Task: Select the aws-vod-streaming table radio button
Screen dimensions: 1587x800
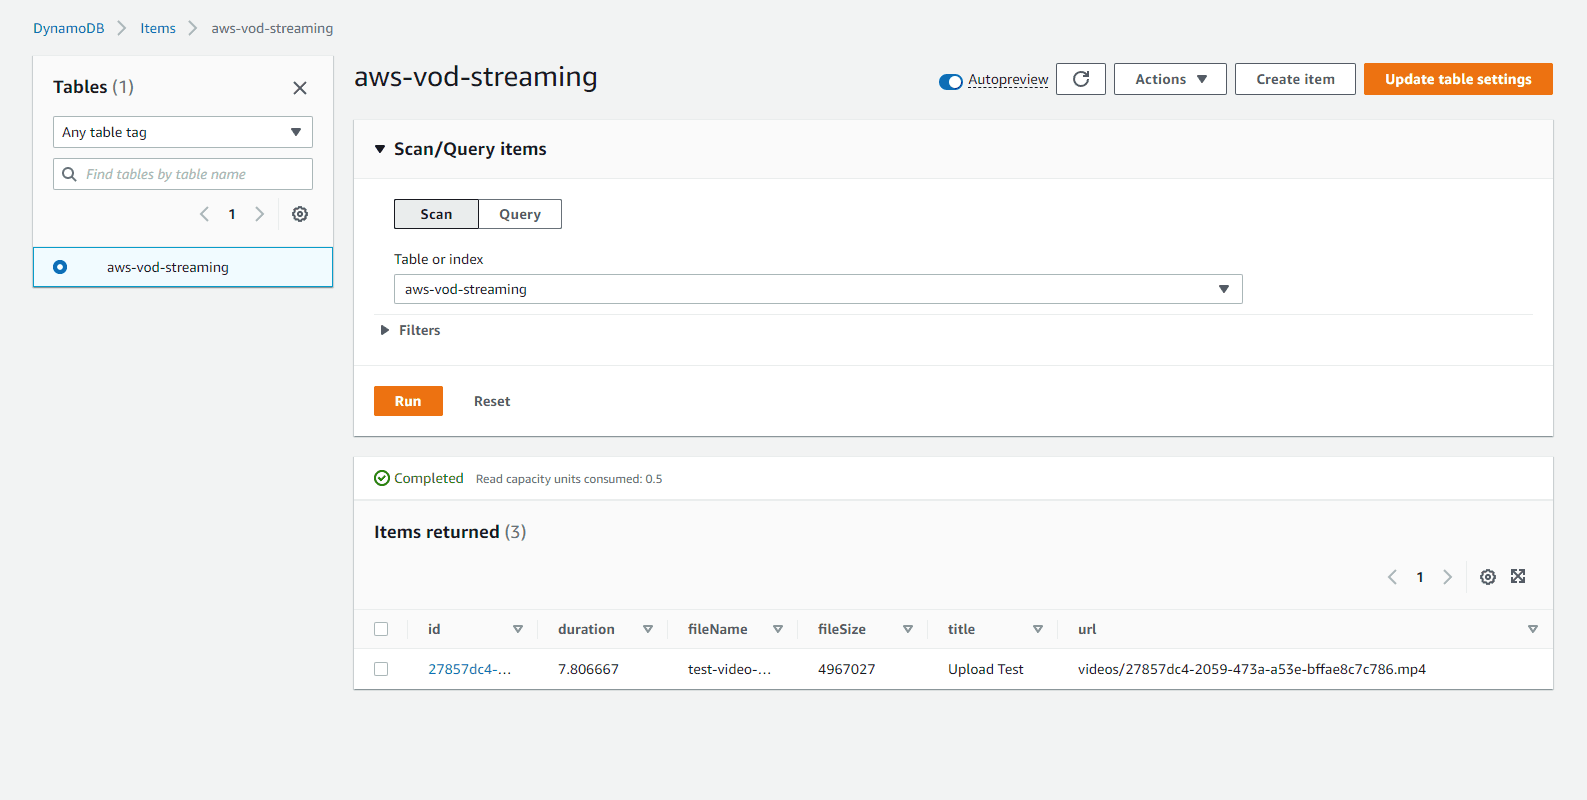Action: [x=60, y=267]
